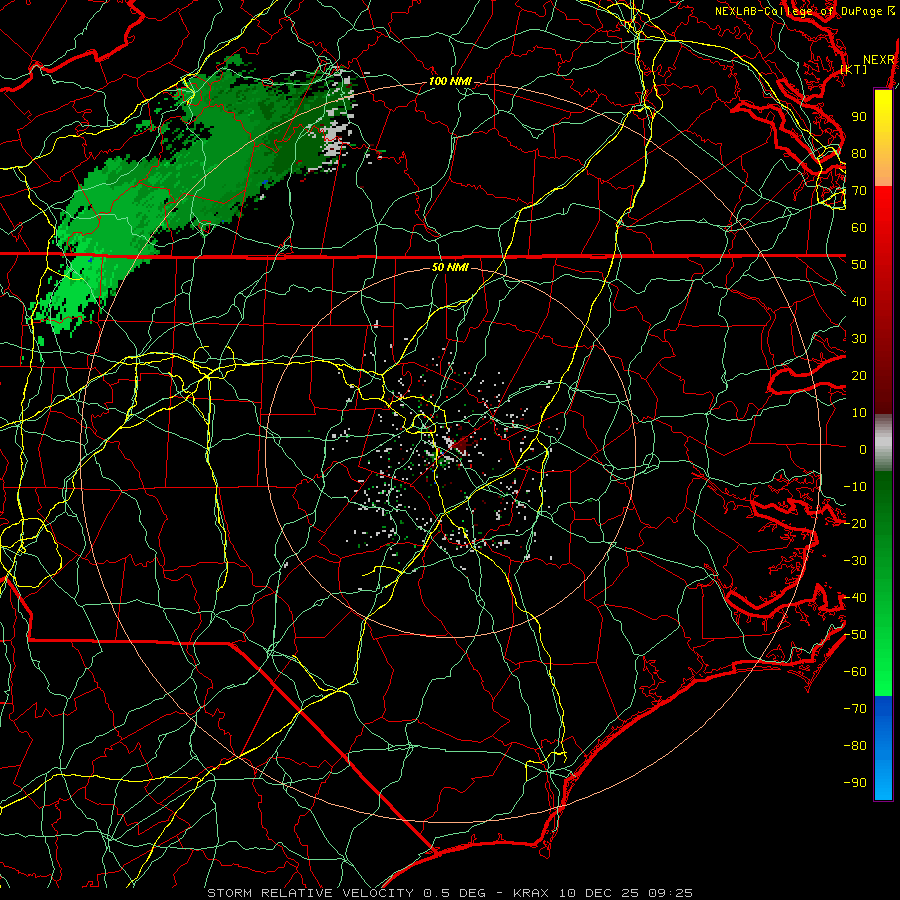The height and width of the screenshot is (900, 900).
Task: Click the 30 value on the velocity scale
Action: point(859,339)
